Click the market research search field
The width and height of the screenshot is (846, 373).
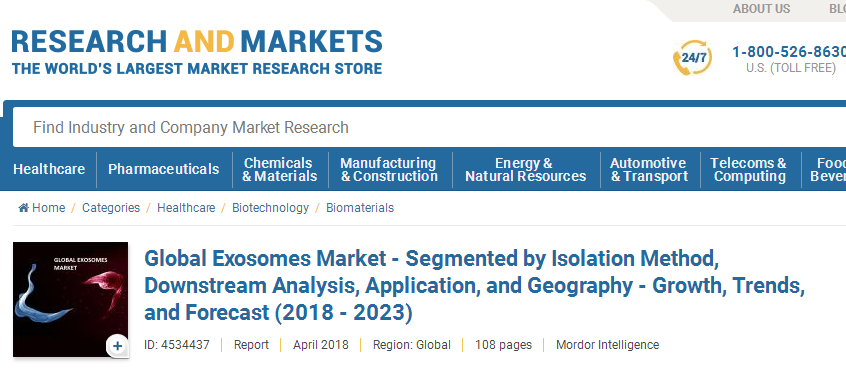coord(429,127)
